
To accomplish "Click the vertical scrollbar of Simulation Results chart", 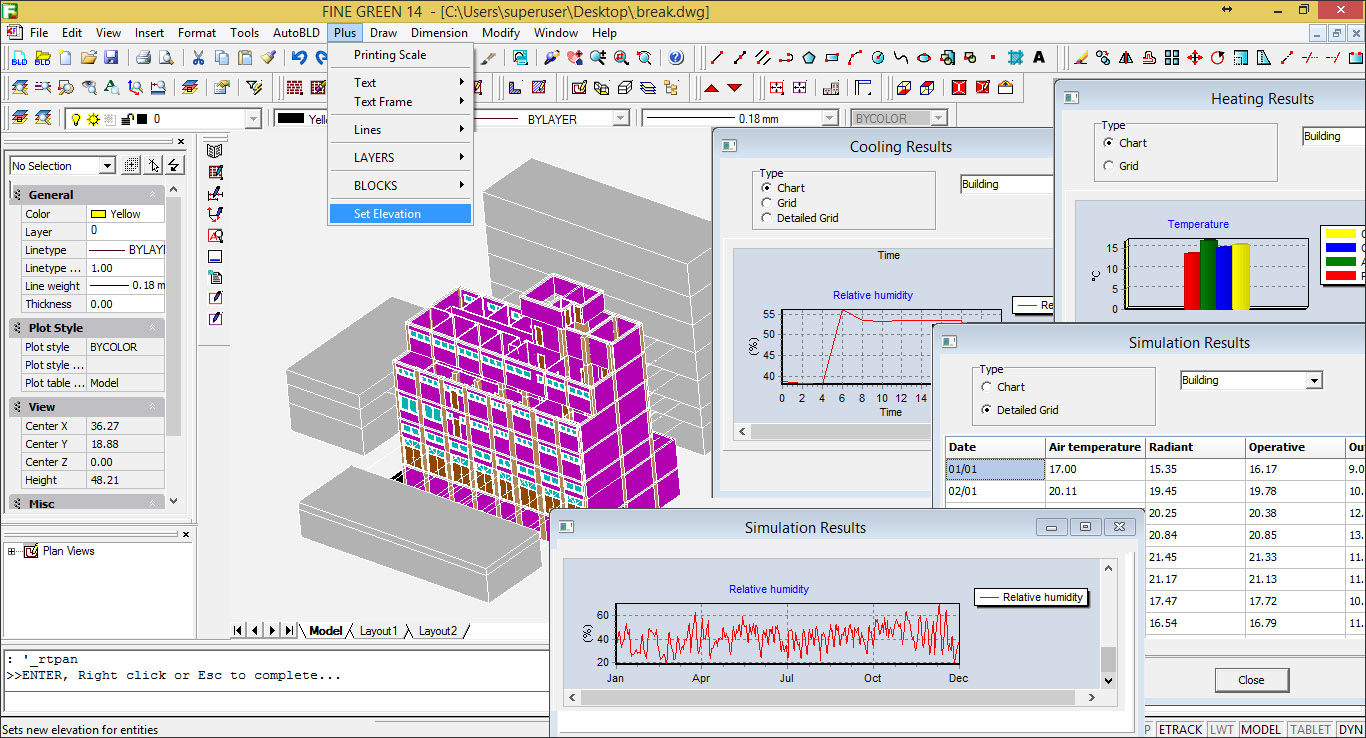I will (x=1108, y=625).
